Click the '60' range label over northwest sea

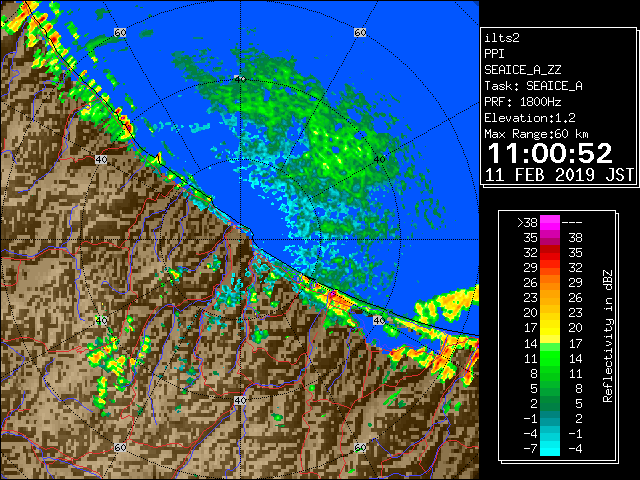tap(120, 33)
